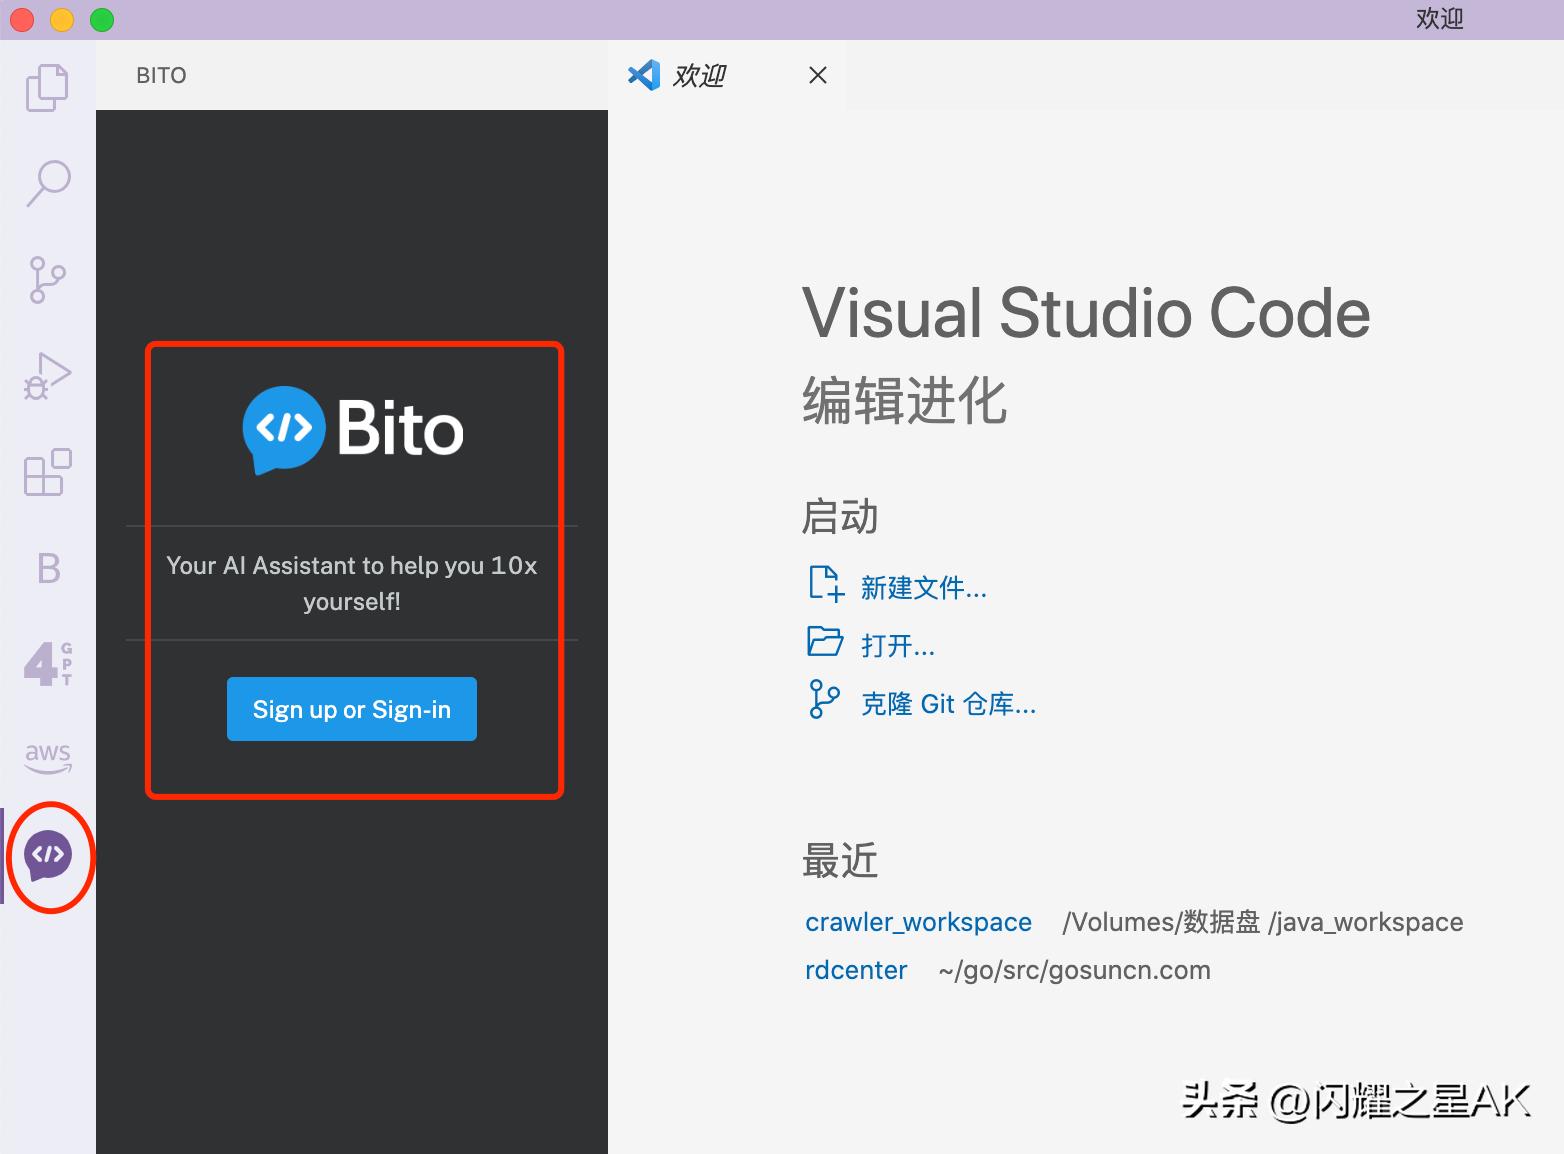Open the GPT-4 extension panel

(47, 664)
